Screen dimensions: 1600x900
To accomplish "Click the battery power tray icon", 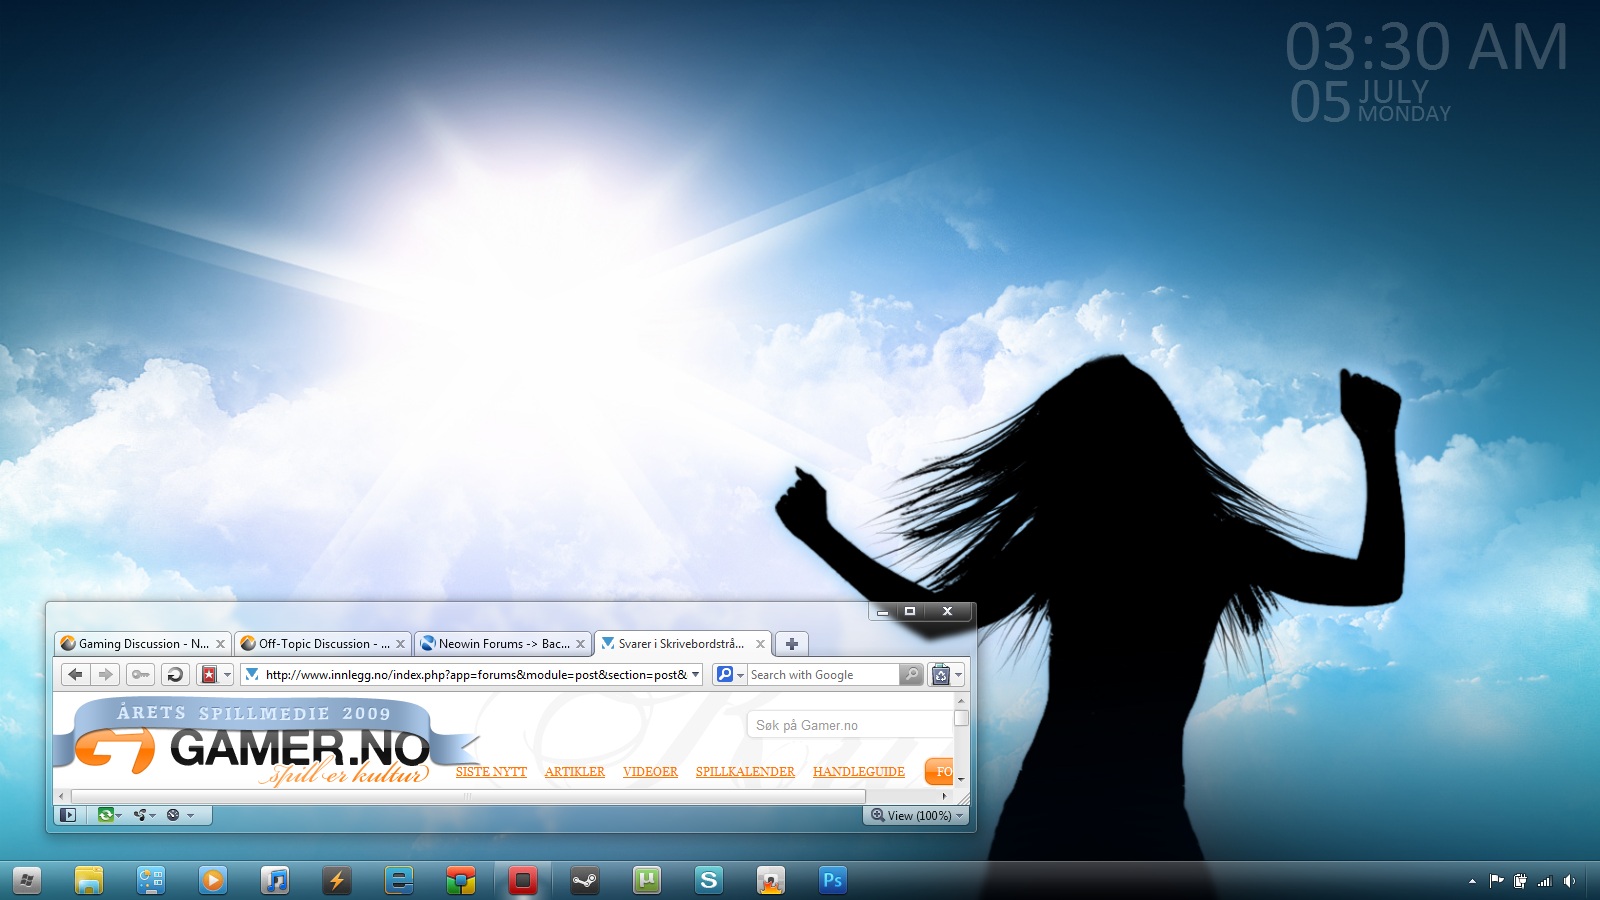I will pyautogui.click(x=1520, y=881).
